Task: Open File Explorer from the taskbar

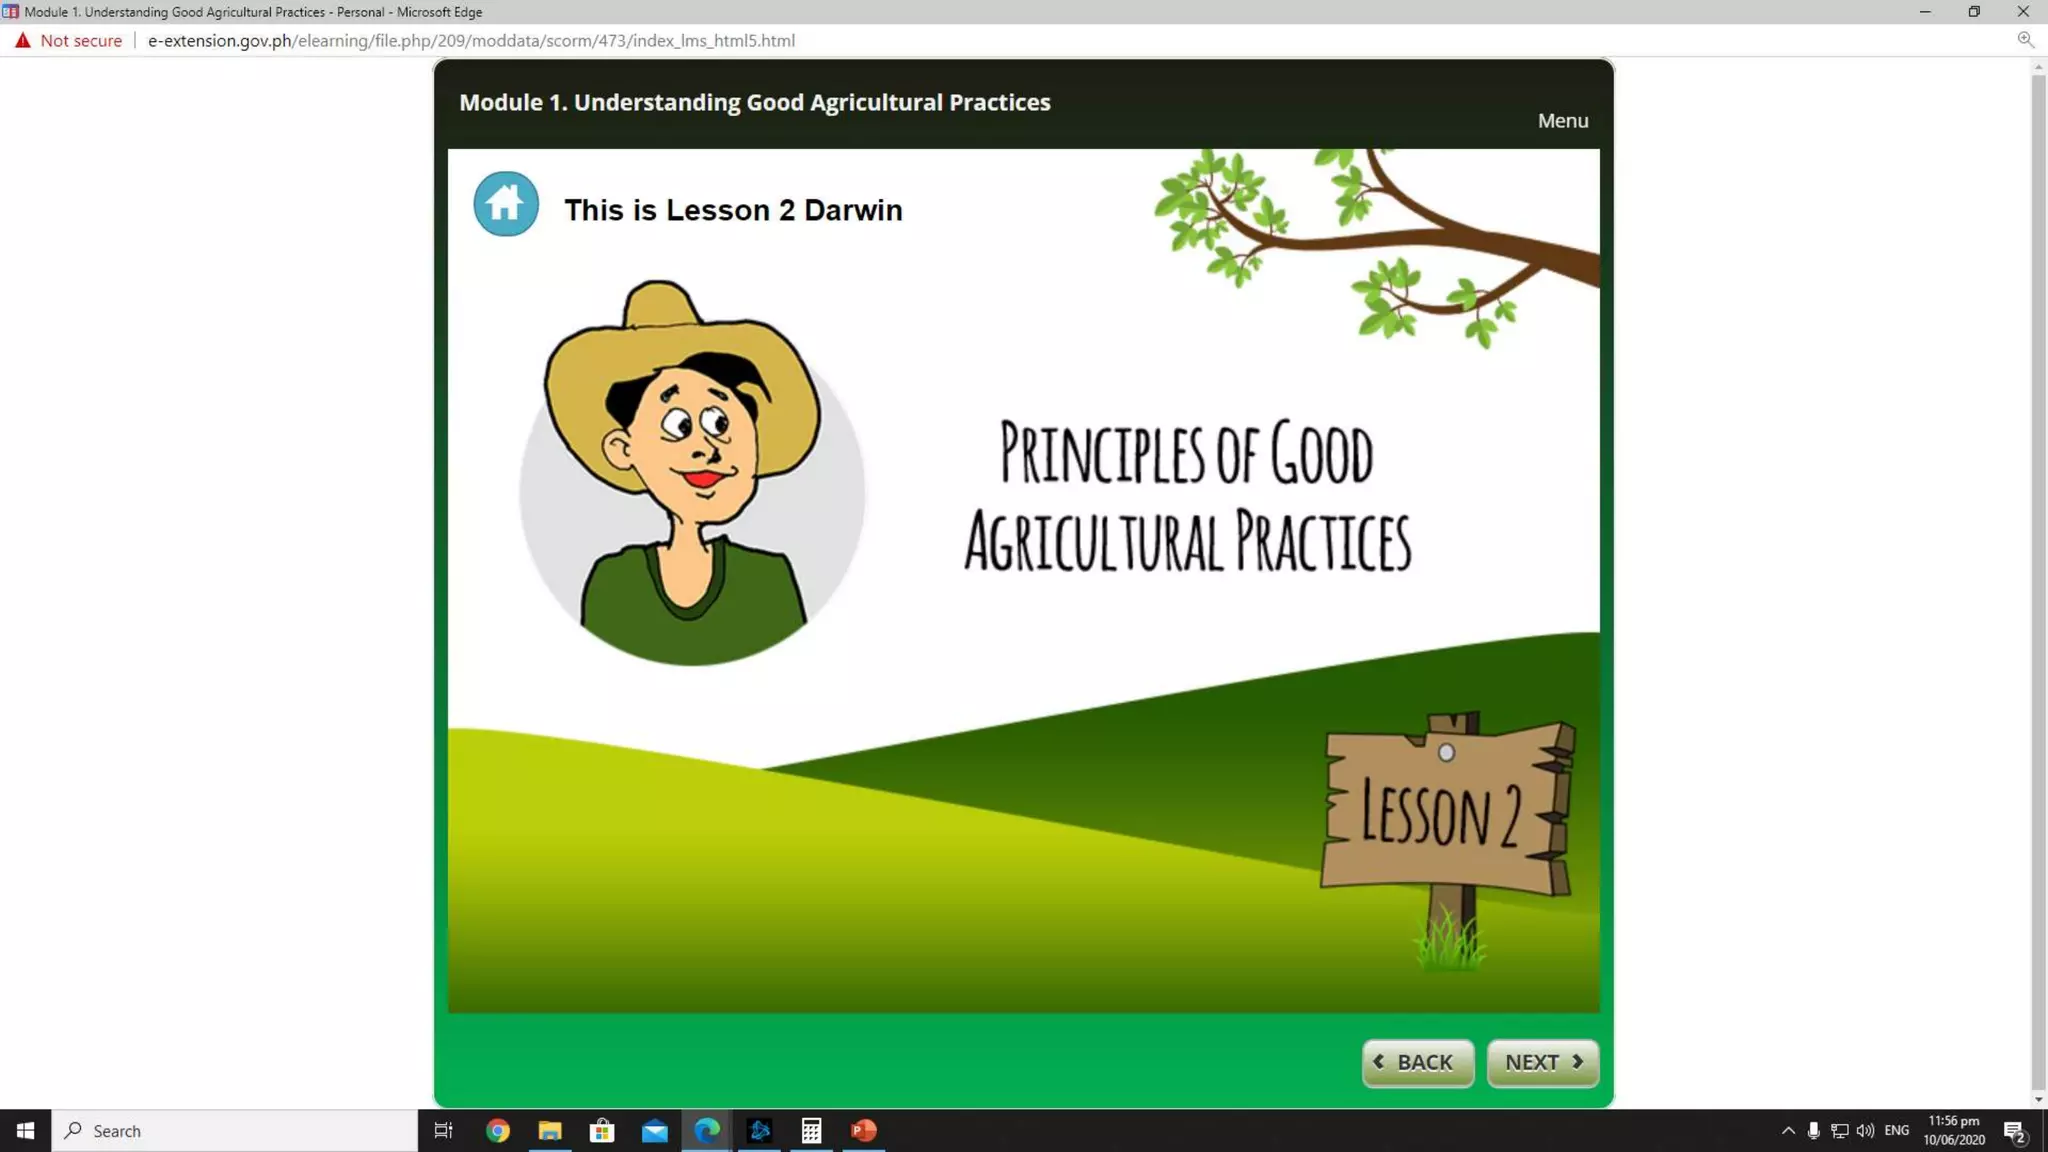Action: click(550, 1131)
